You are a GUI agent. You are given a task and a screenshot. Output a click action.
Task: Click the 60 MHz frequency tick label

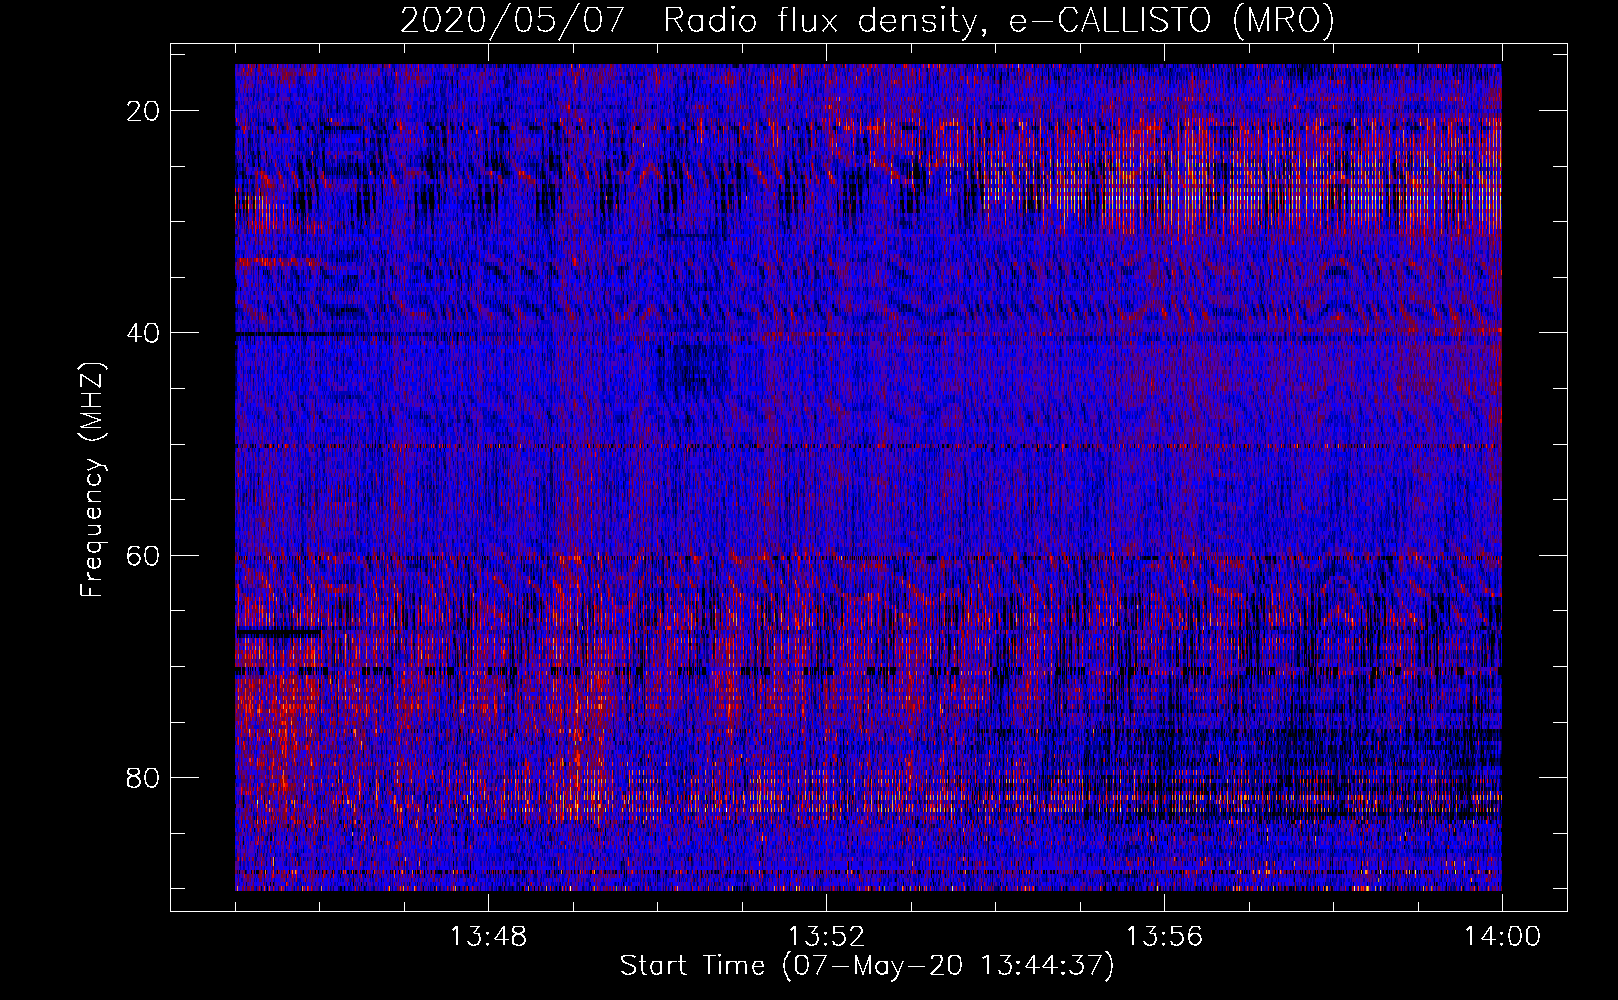[144, 555]
